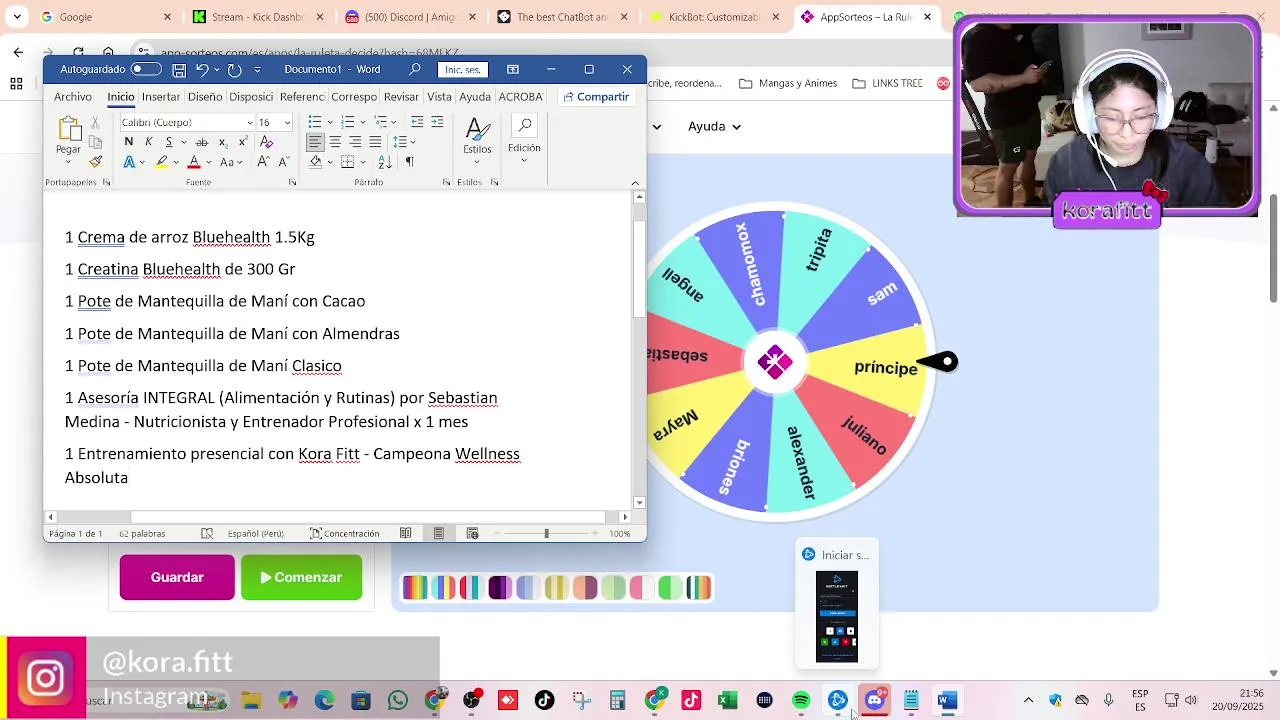Click the search magnifier in Word title bar
The height and width of the screenshot is (720, 1280).
[x=415, y=69]
